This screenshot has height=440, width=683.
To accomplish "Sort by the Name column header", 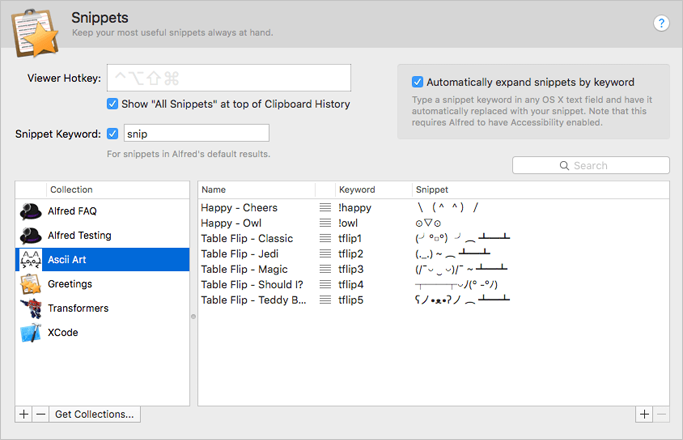I will click(x=213, y=190).
